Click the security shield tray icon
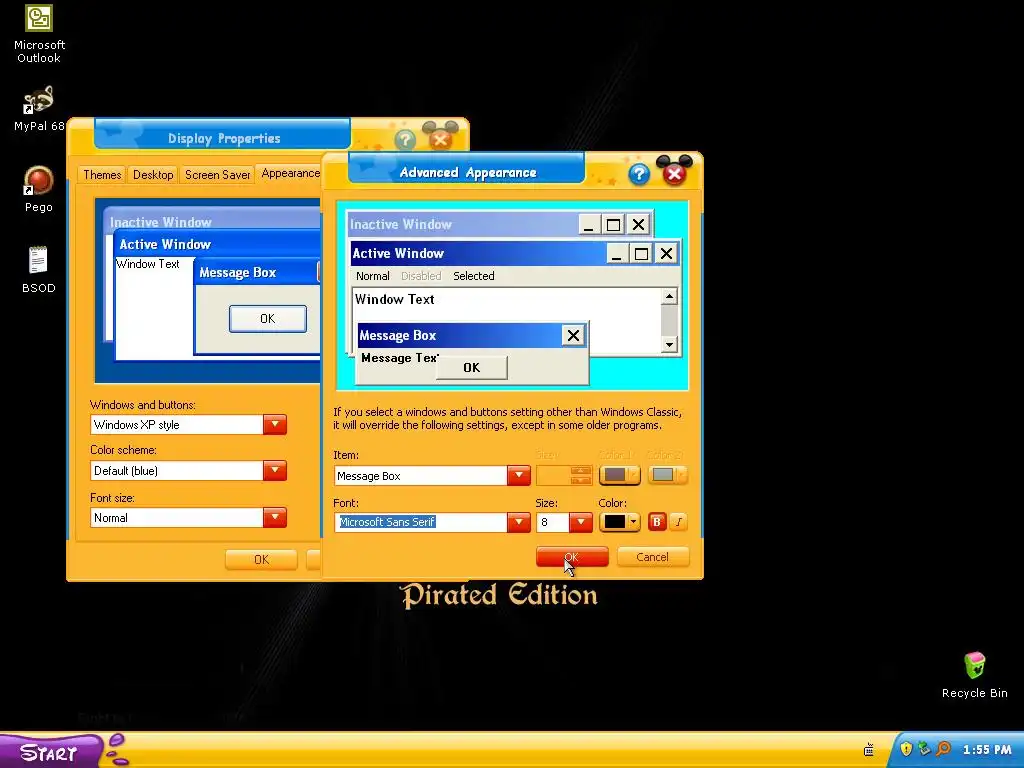The image size is (1024, 768). (x=906, y=749)
